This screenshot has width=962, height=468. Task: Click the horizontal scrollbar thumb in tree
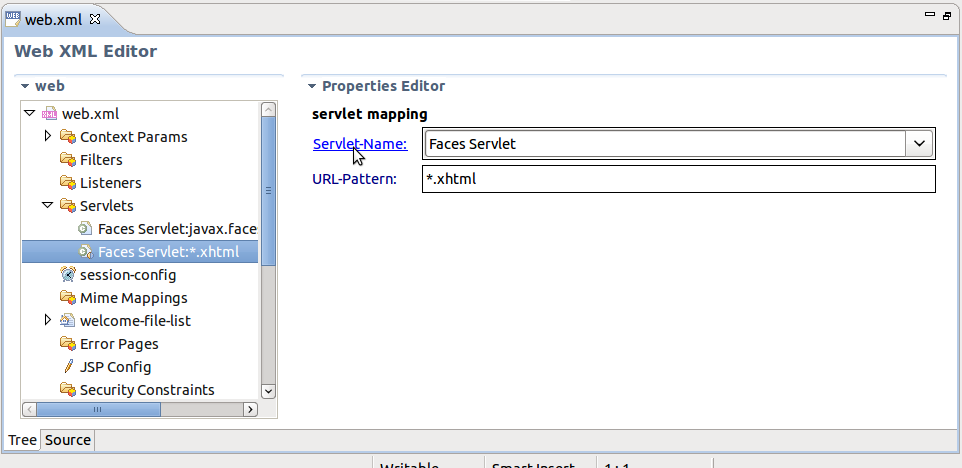click(98, 409)
